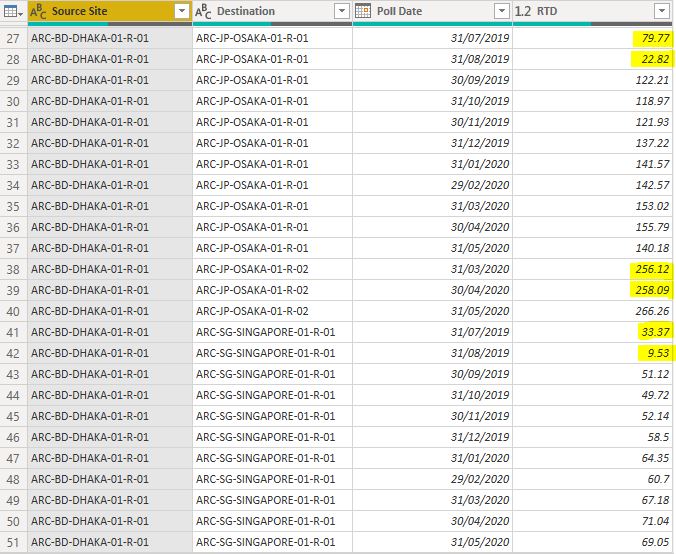Open the Poll Date column filter dropdown
This screenshot has width=676, height=554.
click(x=501, y=11)
